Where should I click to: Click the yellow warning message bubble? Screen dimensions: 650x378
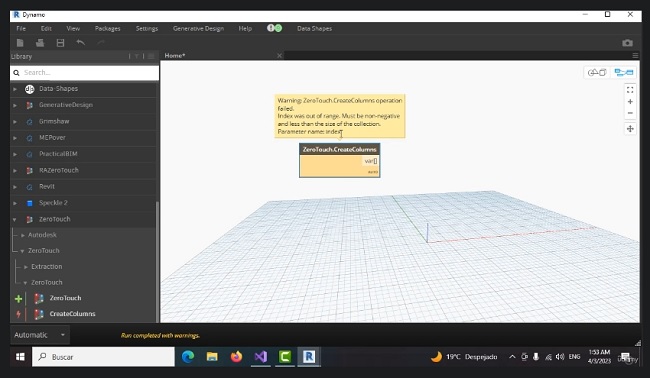click(x=340, y=116)
